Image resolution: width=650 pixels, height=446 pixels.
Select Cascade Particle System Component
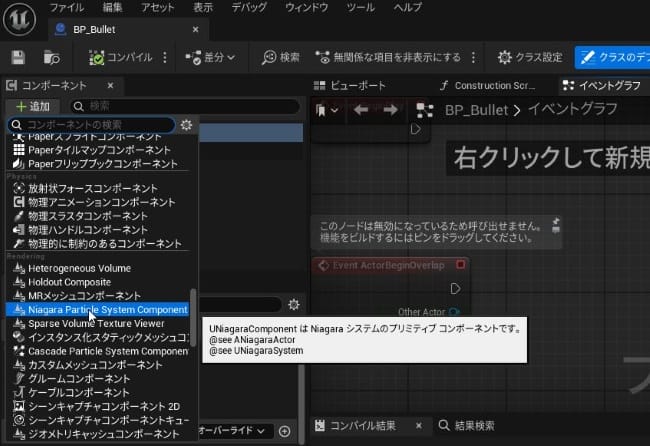pyautogui.click(x=98, y=351)
